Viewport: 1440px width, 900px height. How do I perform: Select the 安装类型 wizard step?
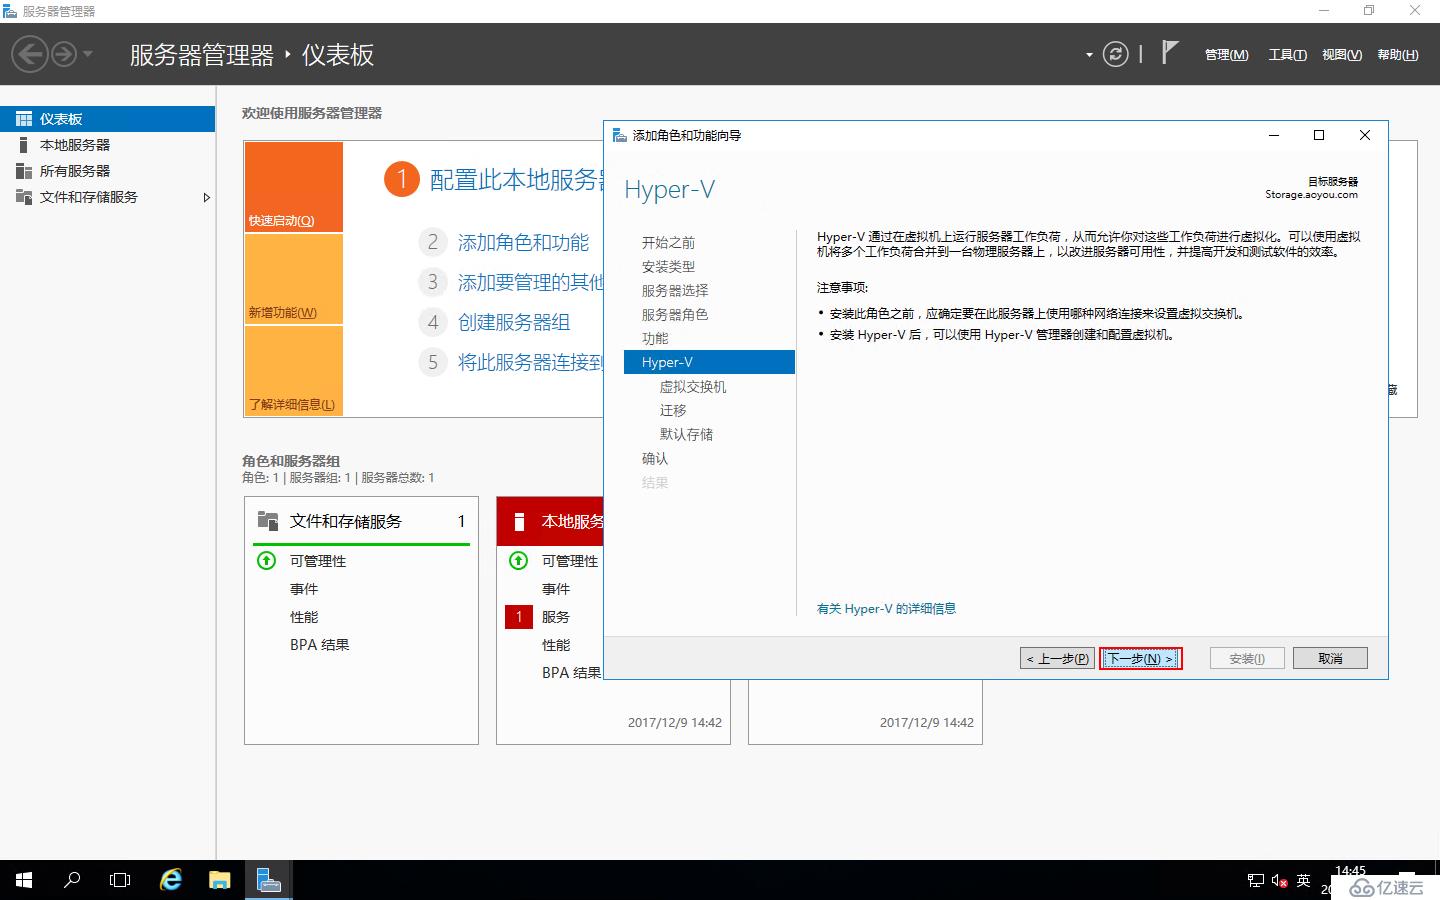668,267
